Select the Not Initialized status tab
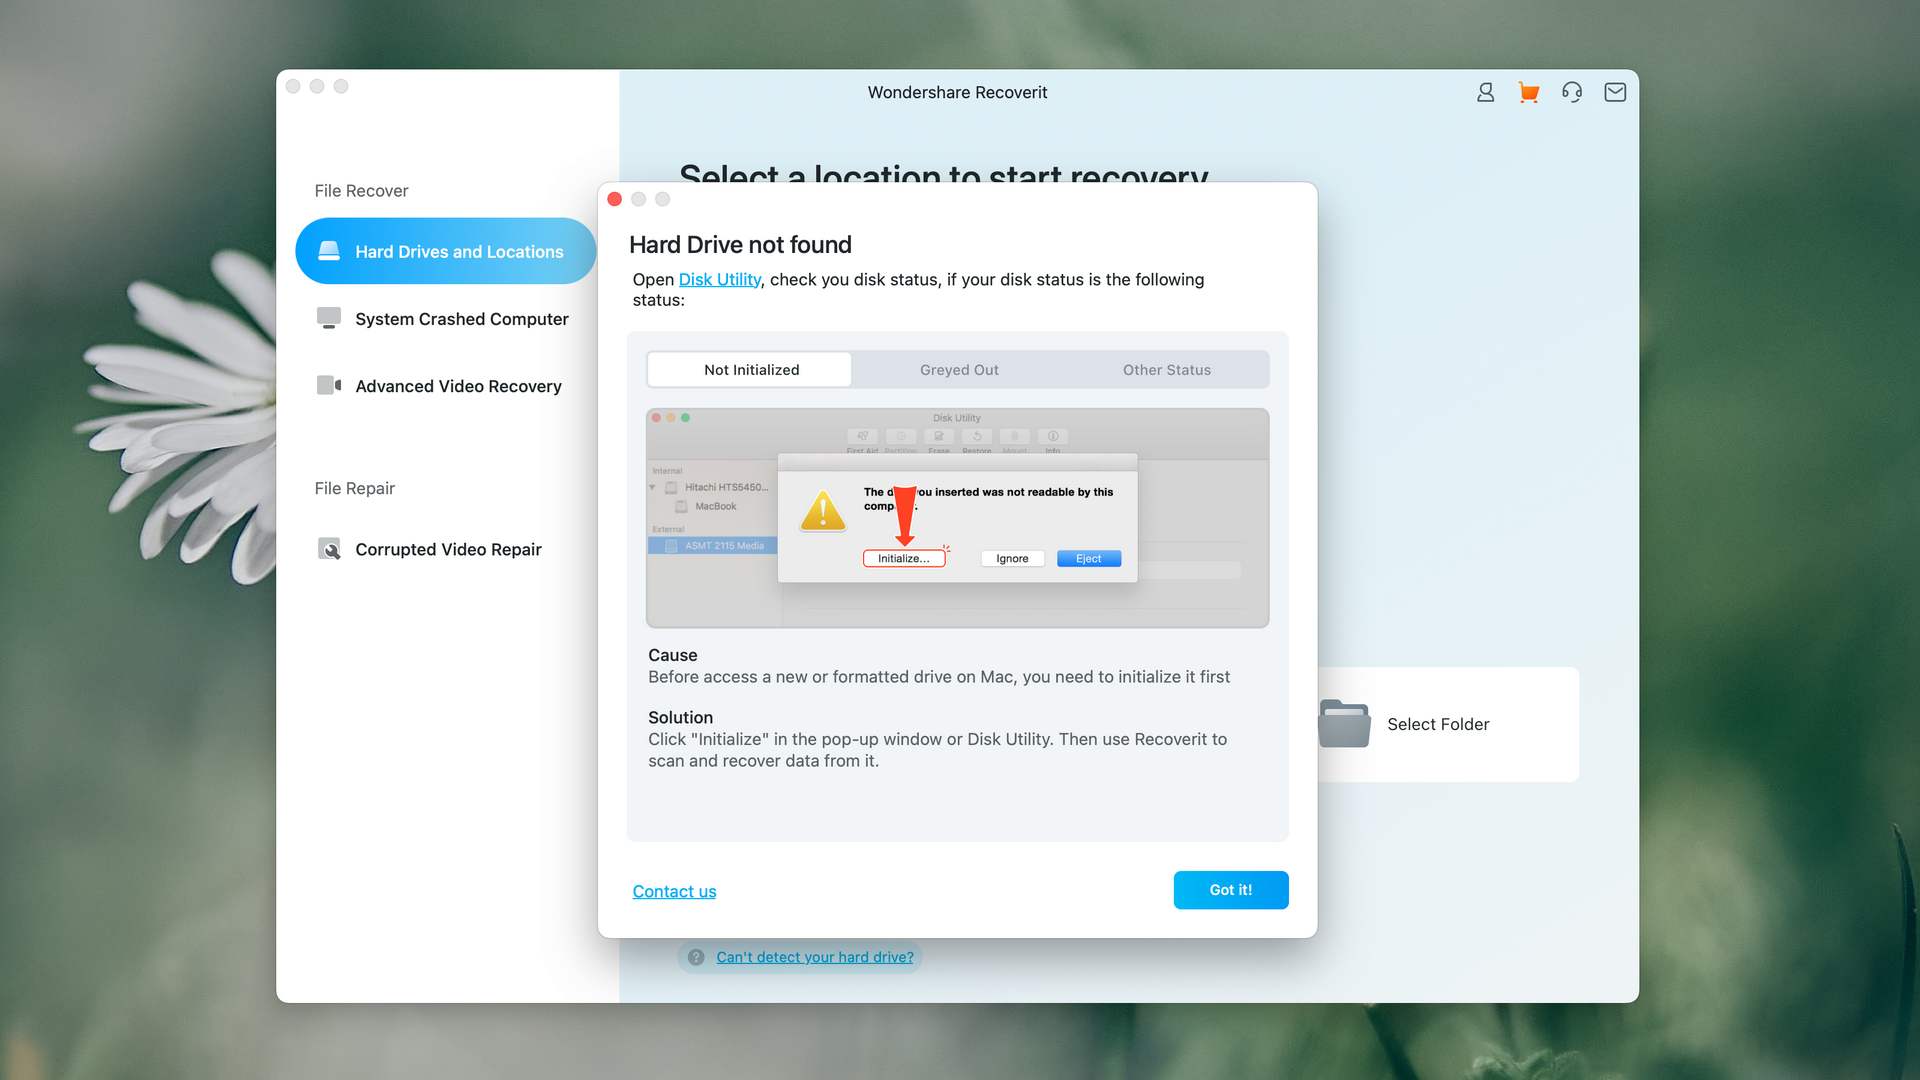 [750, 369]
